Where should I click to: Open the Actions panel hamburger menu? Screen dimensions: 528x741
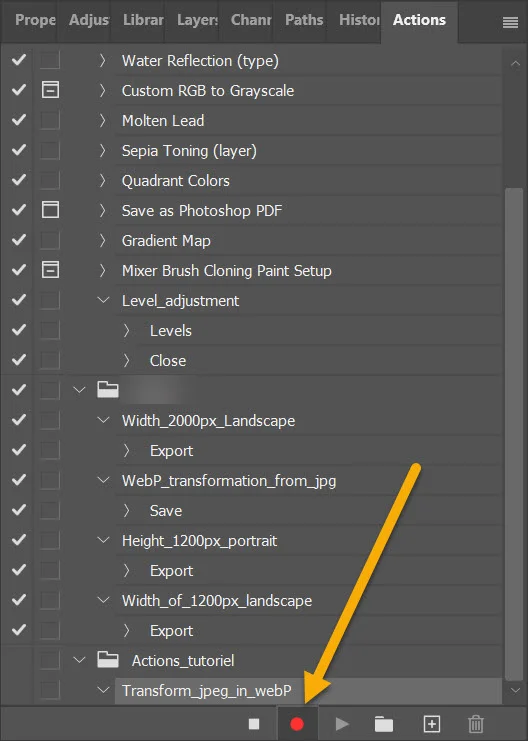(x=511, y=22)
